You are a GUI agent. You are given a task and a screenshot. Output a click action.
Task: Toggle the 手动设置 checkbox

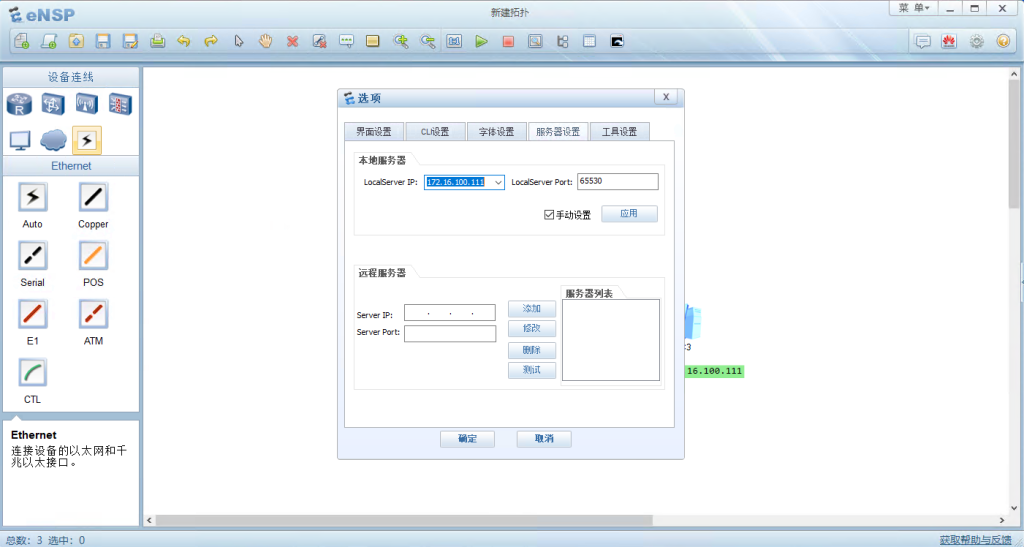point(549,215)
